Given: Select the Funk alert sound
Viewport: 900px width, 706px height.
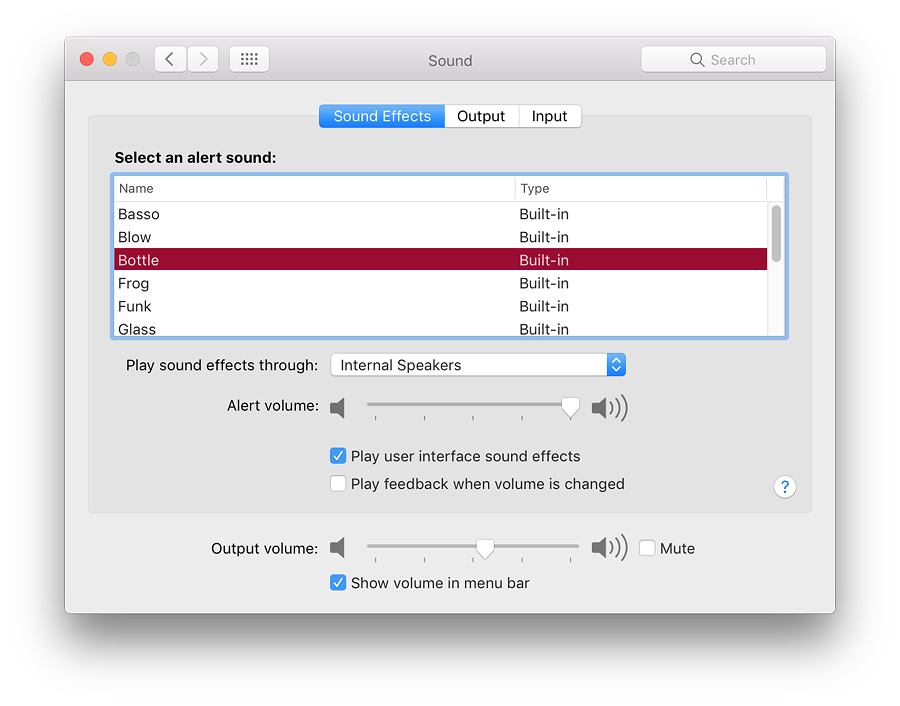Looking at the screenshot, I should tap(440, 306).
